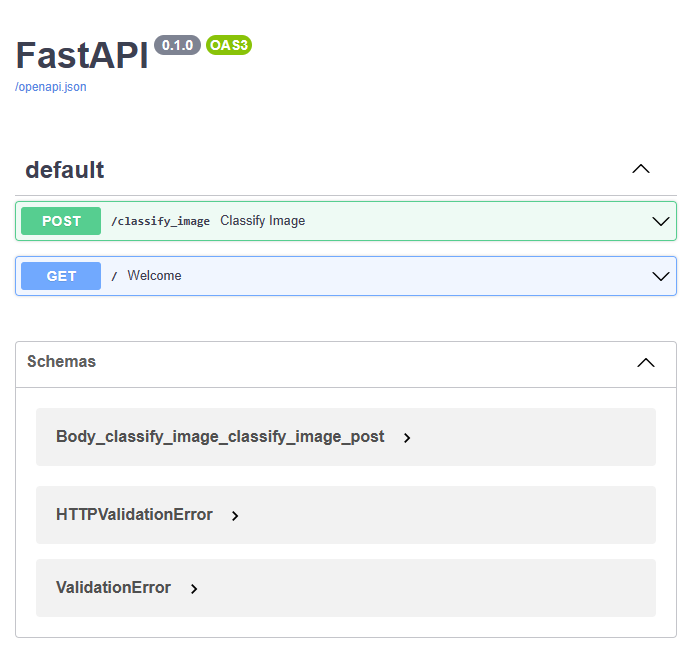Image resolution: width=692 pixels, height=653 pixels.
Task: Click the green OAS3 badge
Action: pos(229,45)
